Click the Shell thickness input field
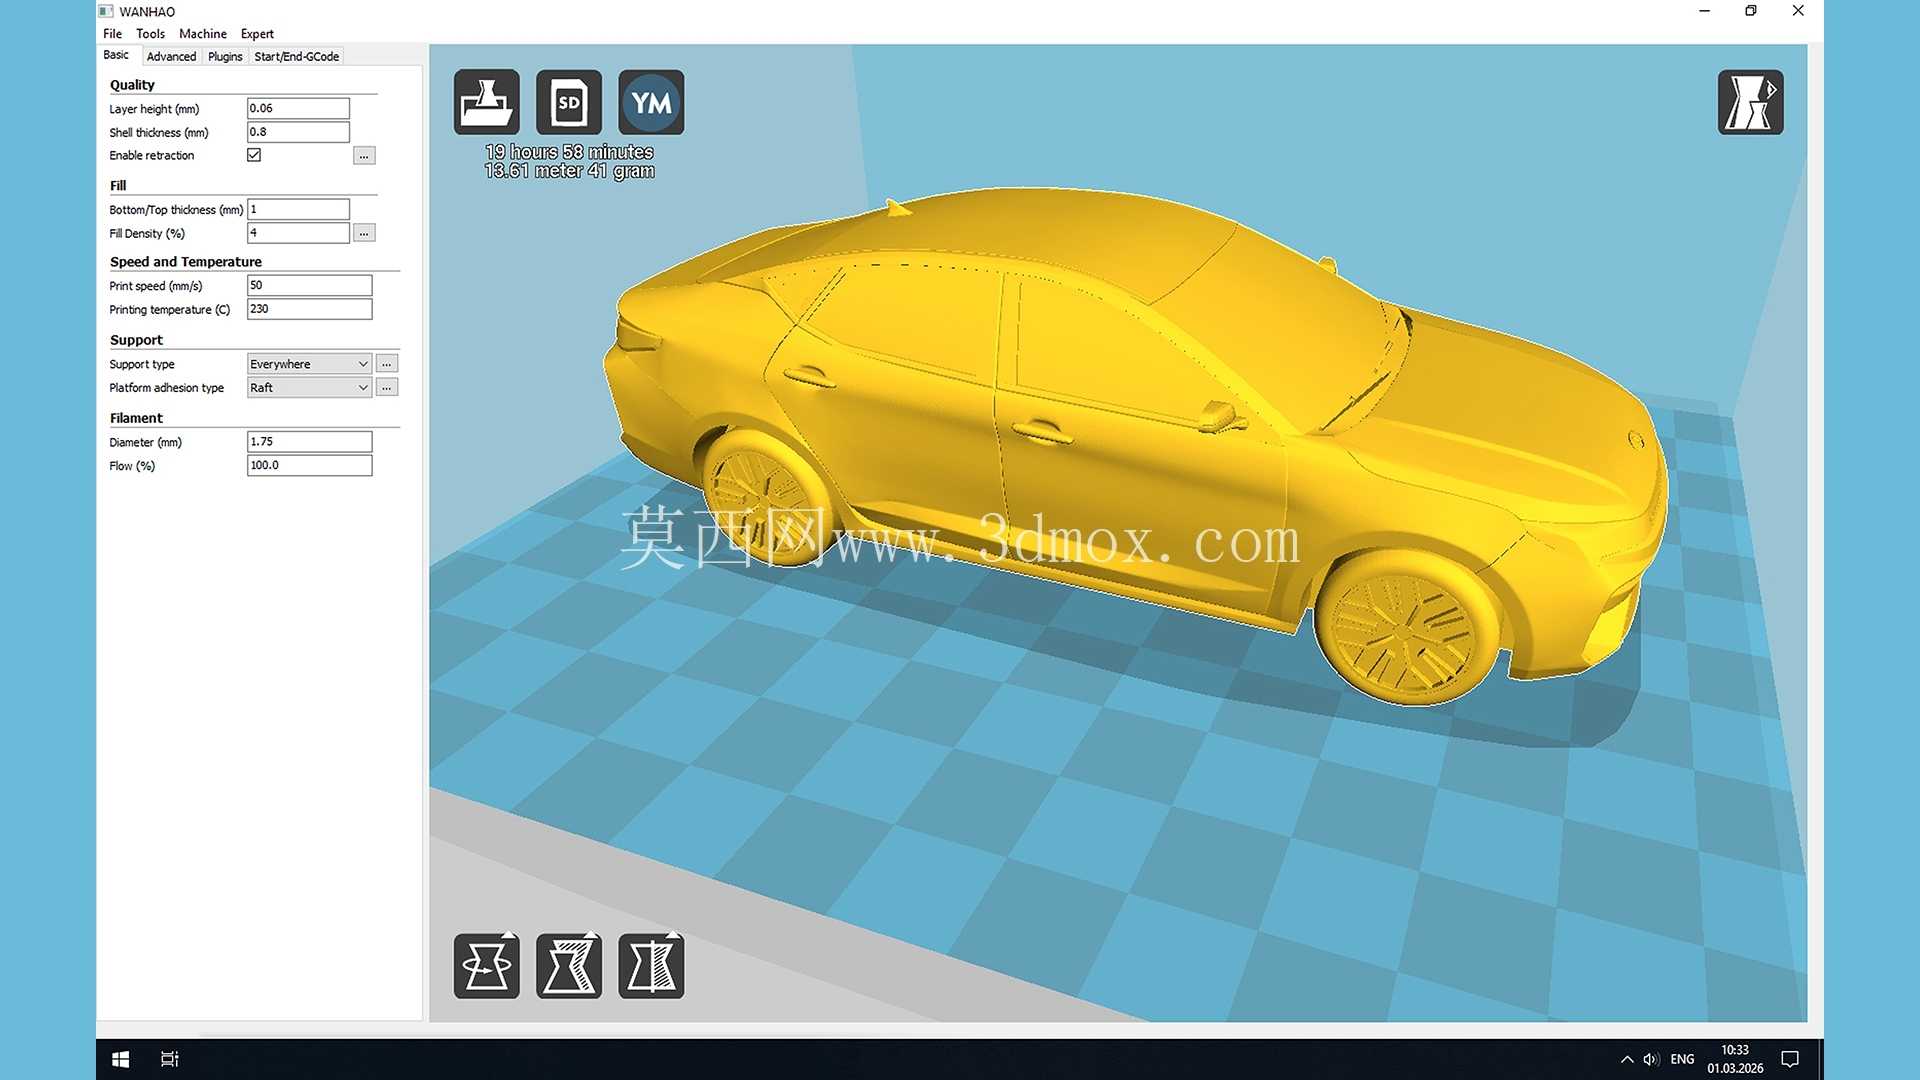This screenshot has height=1080, width=1920. click(x=298, y=132)
